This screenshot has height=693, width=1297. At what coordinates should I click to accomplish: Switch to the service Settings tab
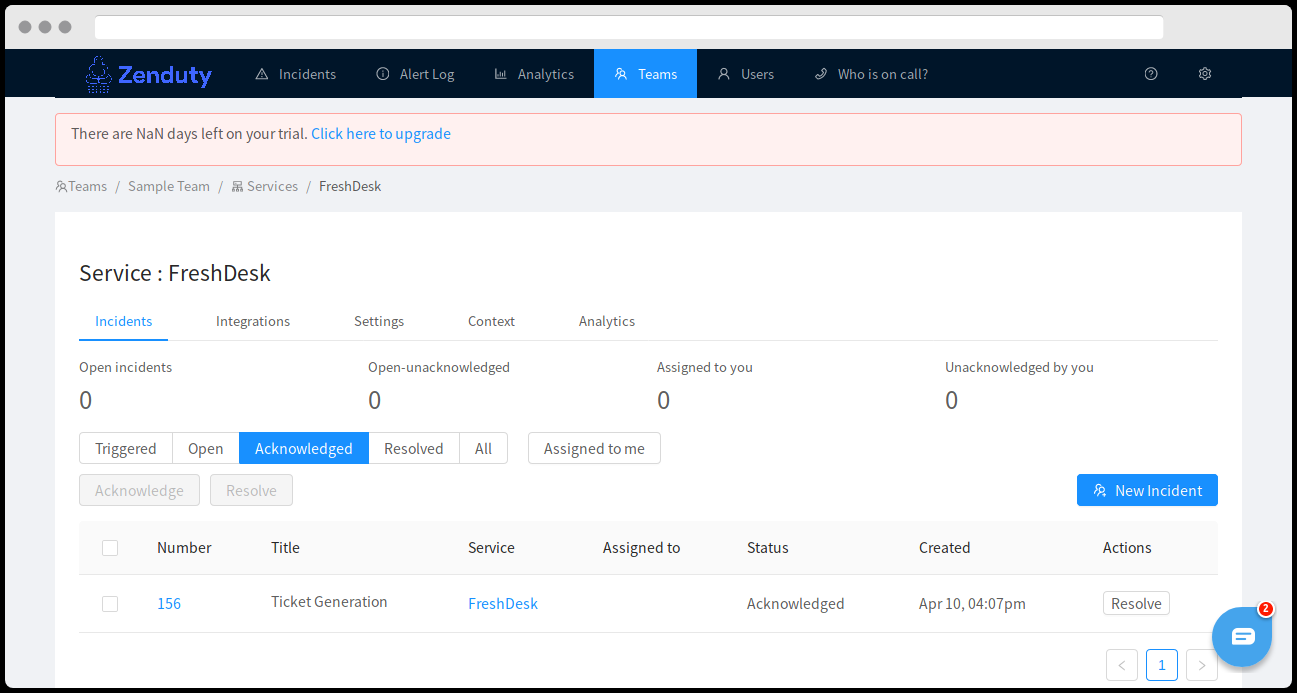point(379,321)
